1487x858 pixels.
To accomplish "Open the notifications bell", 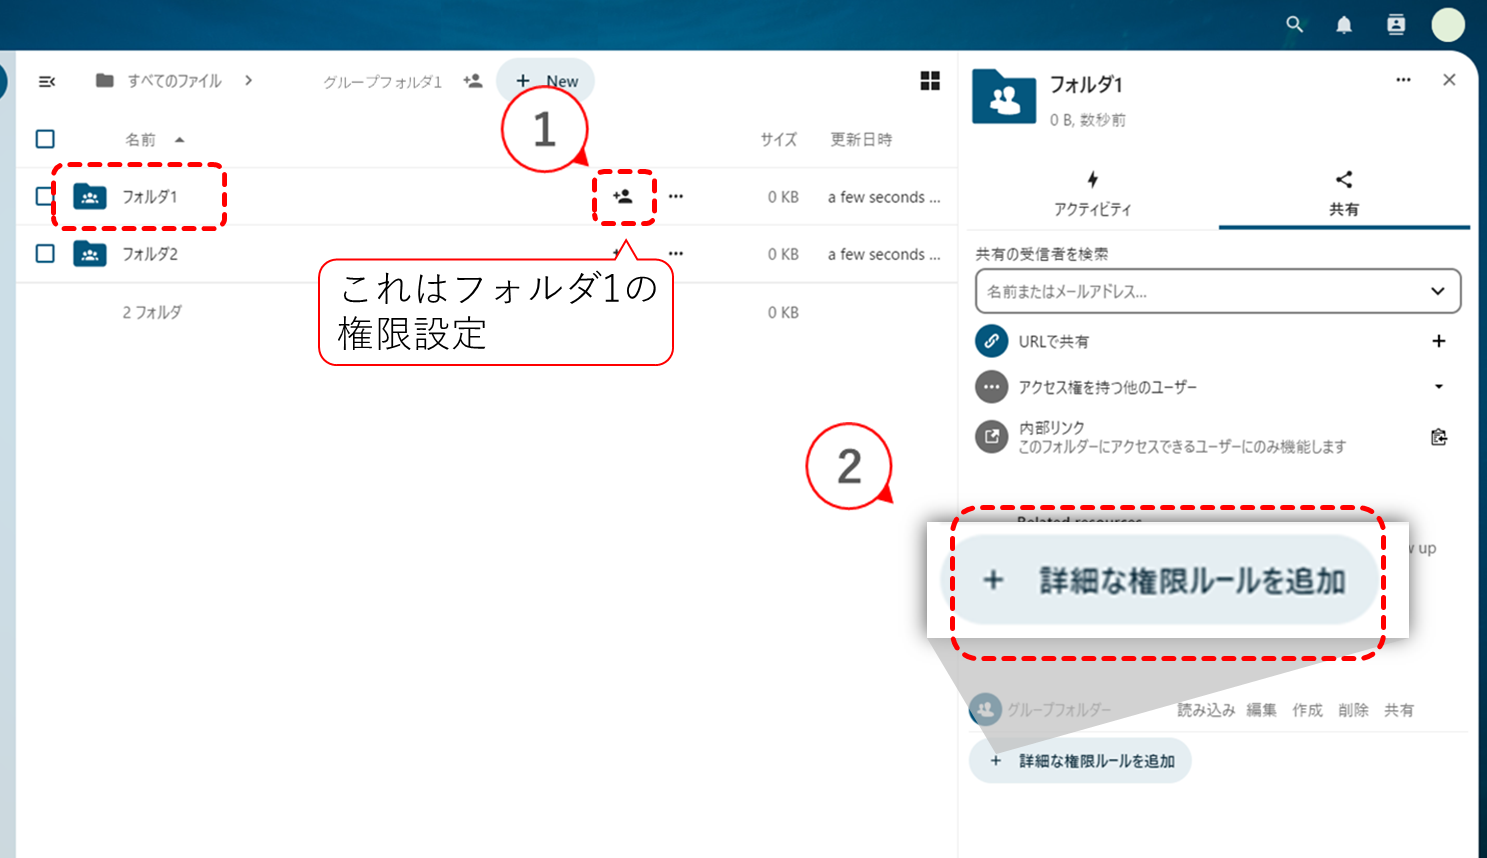I will coord(1344,25).
